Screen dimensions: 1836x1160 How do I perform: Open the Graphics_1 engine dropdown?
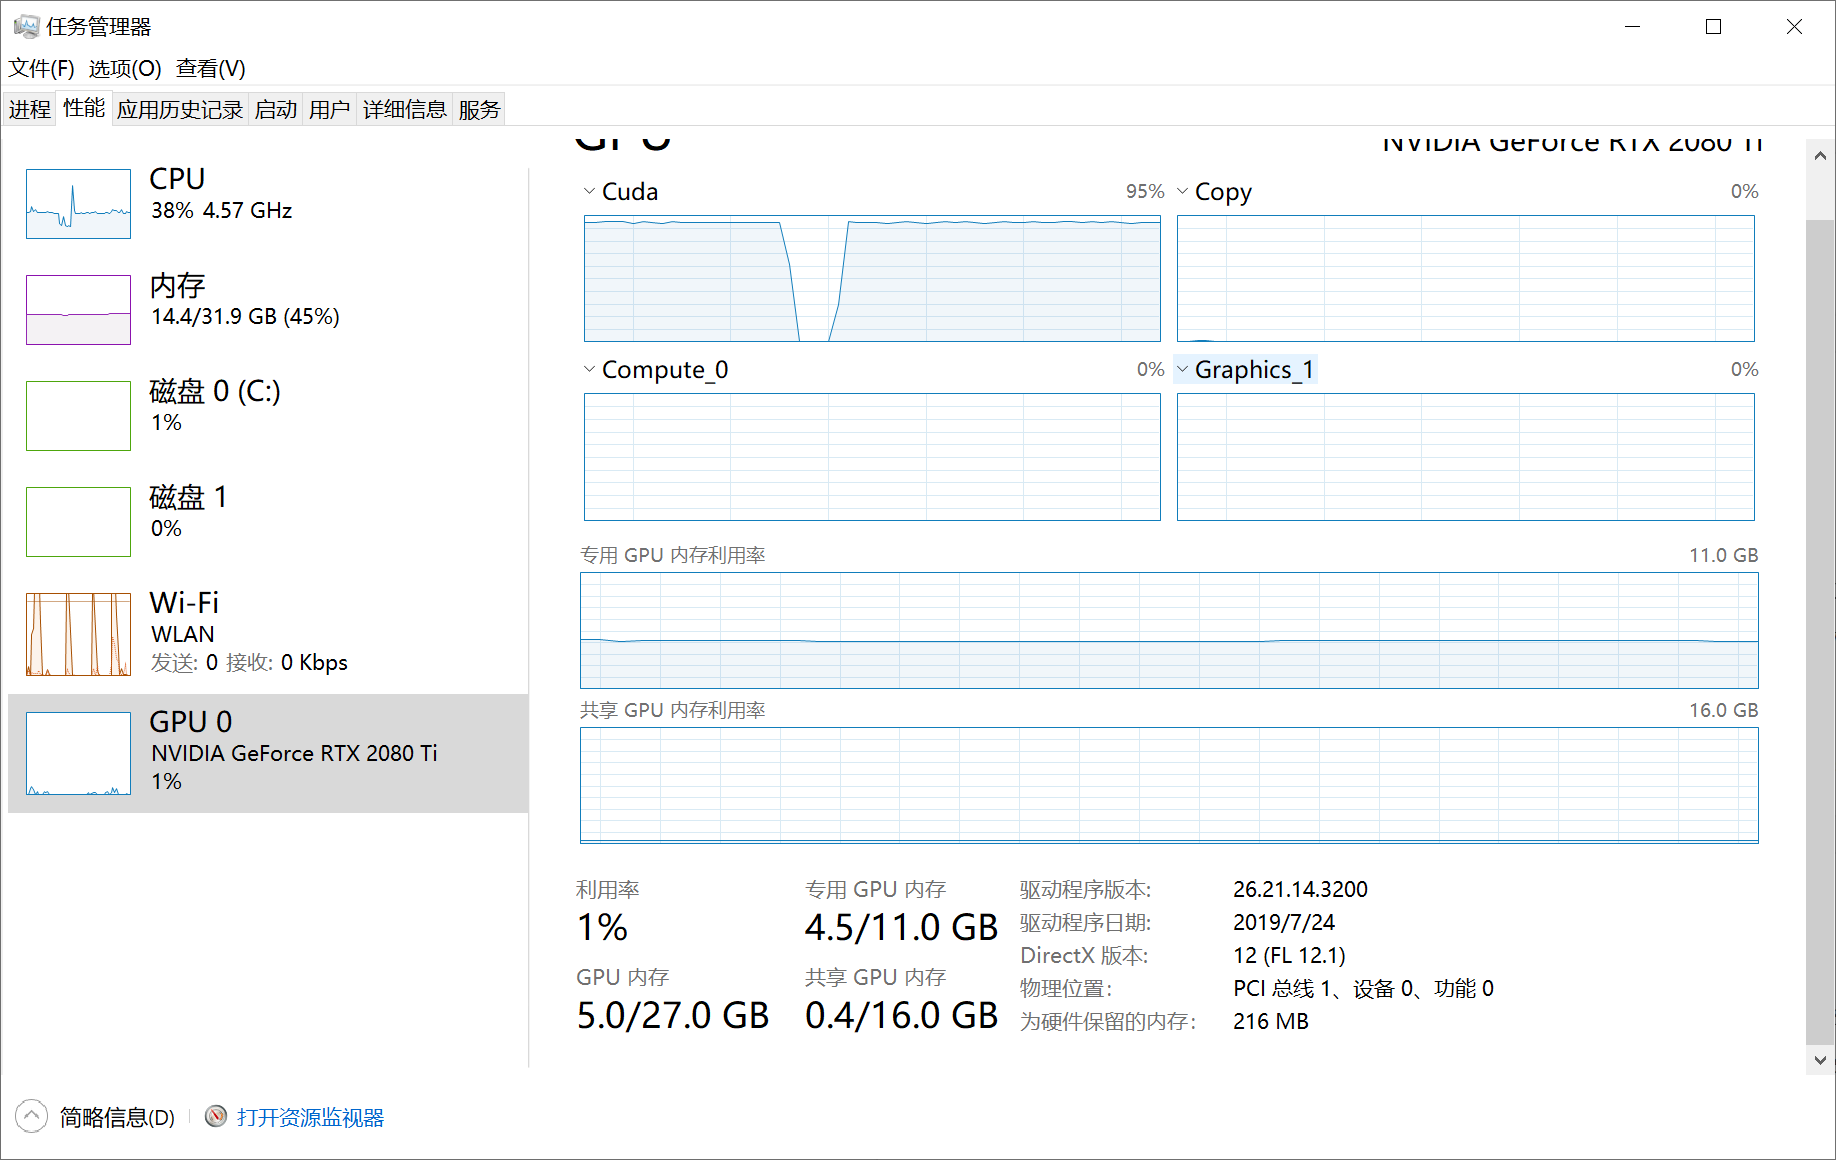point(1245,370)
